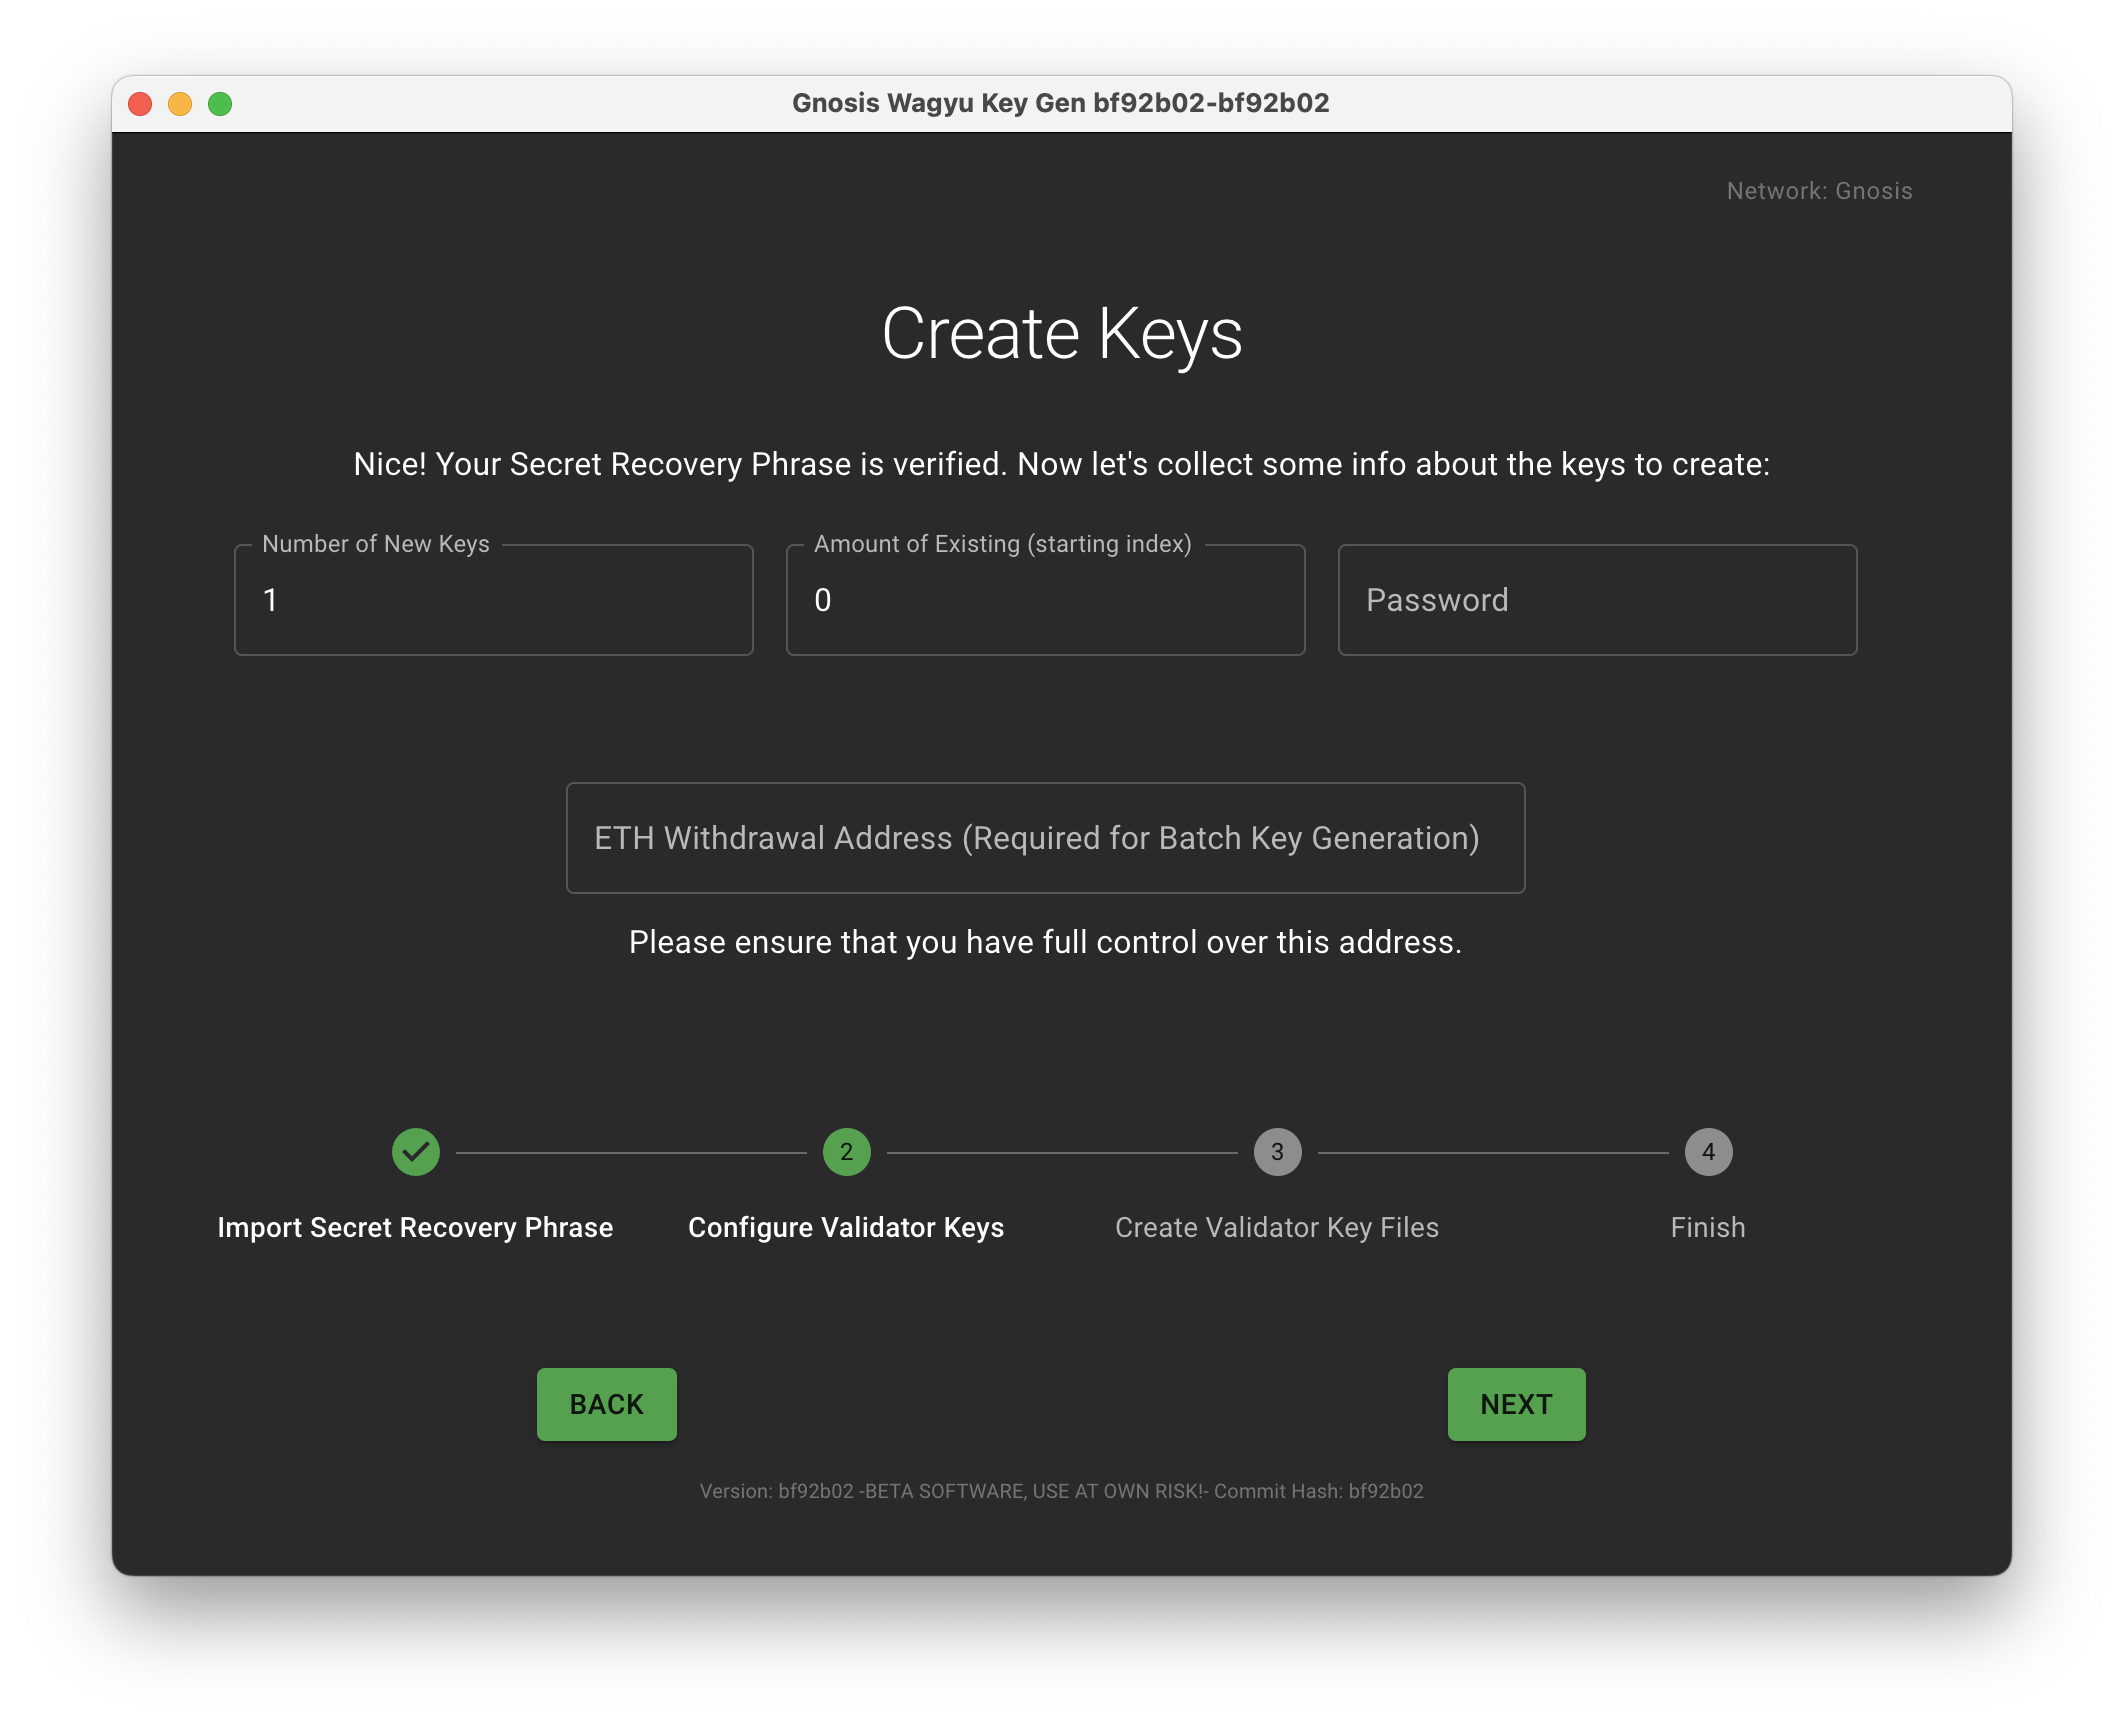Click the window title bar text
2124x1724 pixels.
[1060, 103]
